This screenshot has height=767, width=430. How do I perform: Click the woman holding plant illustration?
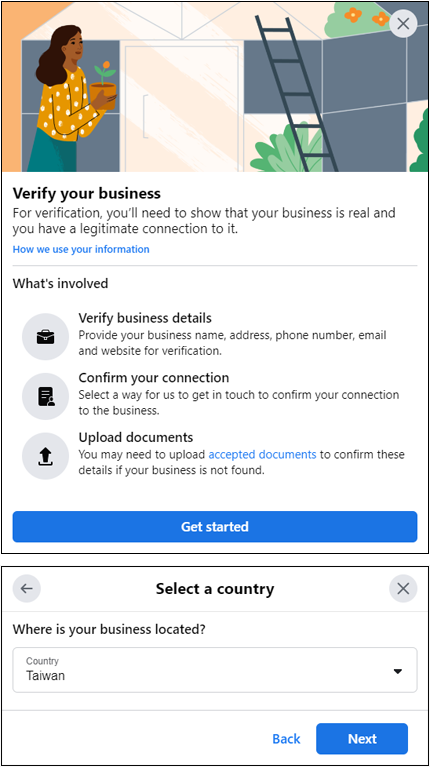tap(73, 98)
